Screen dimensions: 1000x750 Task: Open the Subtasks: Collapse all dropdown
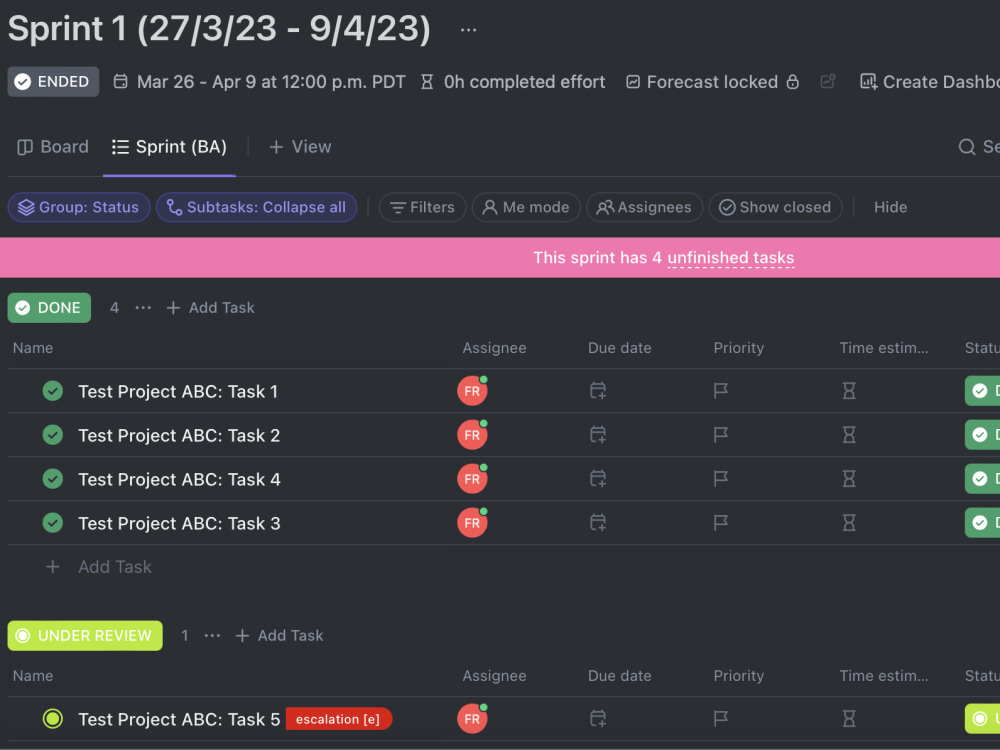[x=256, y=207]
